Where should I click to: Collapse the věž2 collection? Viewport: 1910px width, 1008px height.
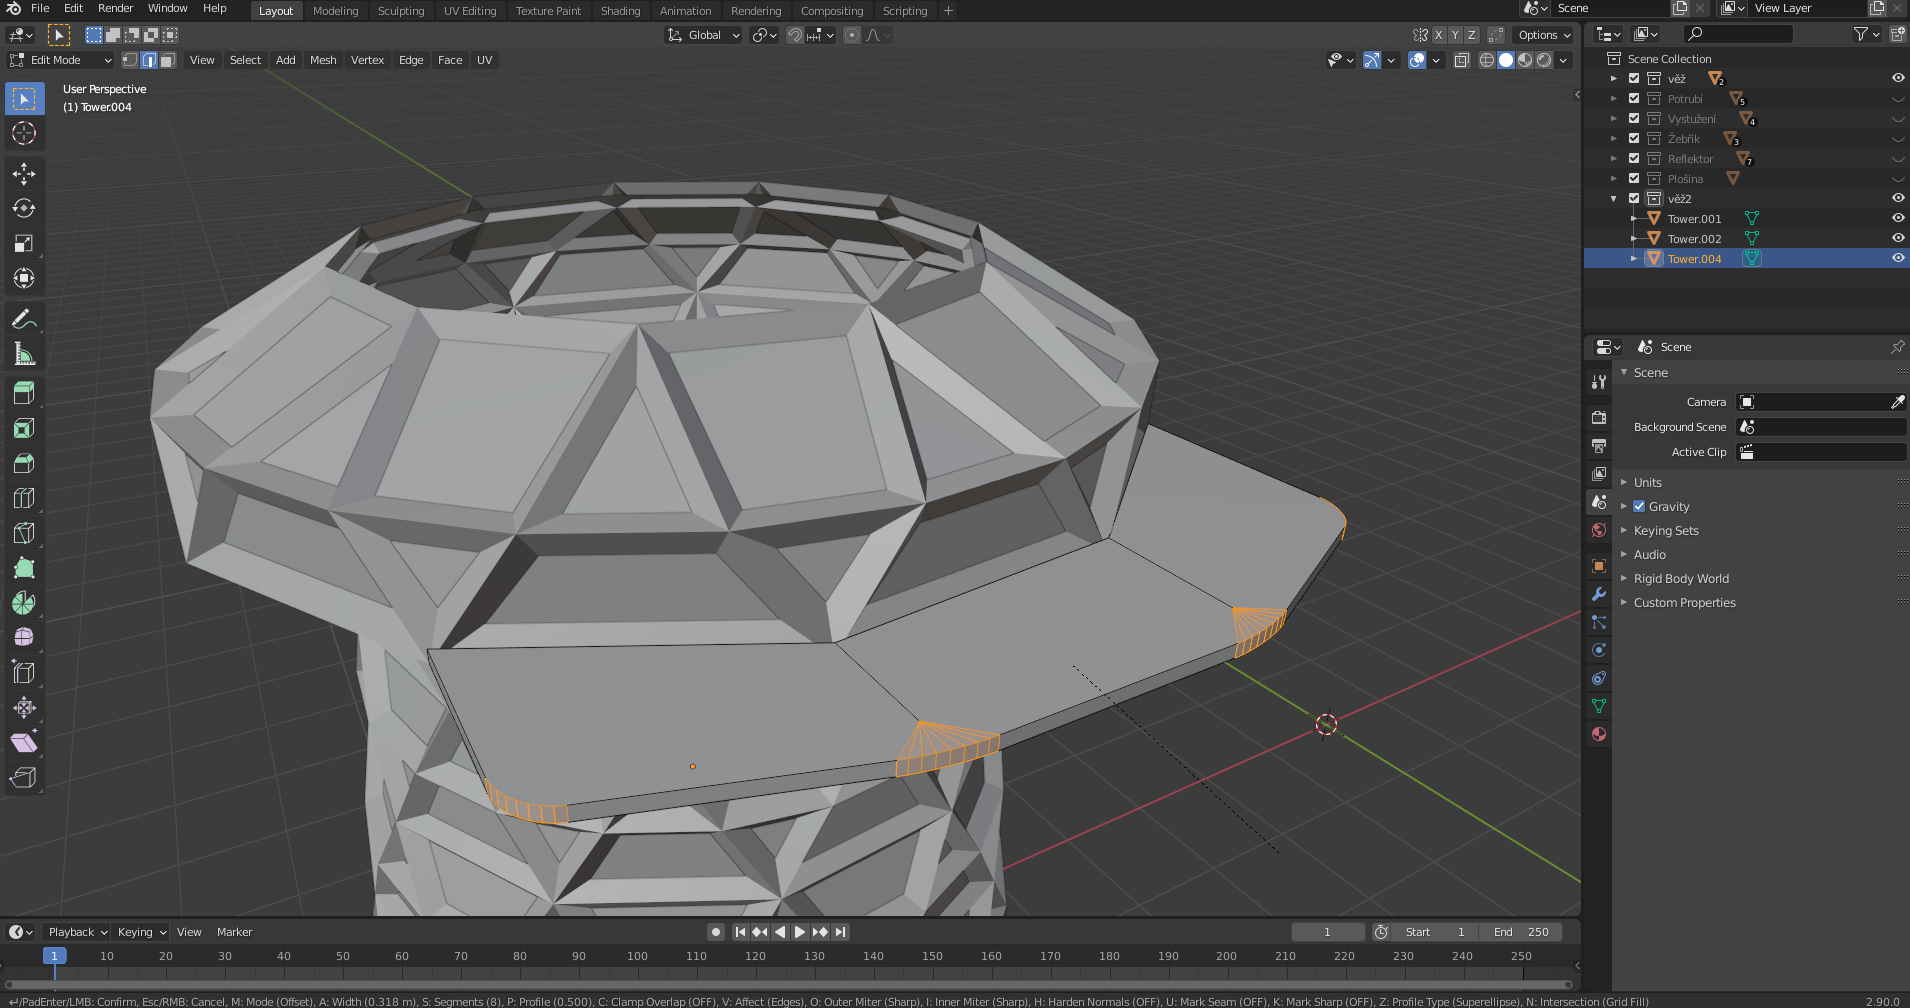(x=1613, y=199)
